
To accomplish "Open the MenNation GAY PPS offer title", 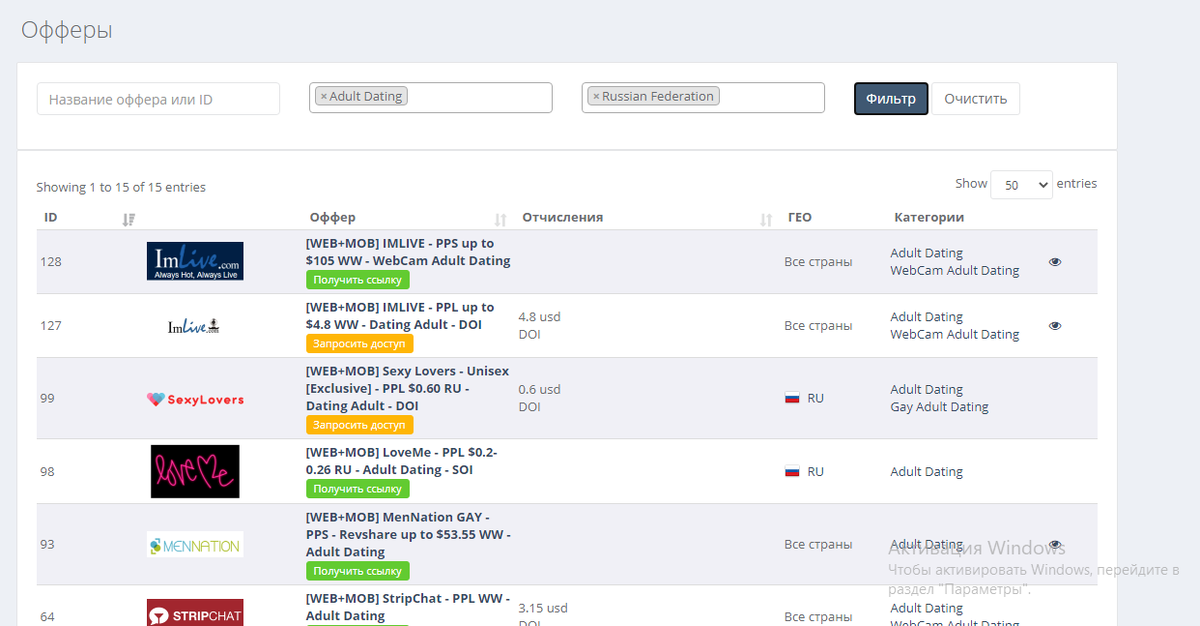I will (x=408, y=535).
